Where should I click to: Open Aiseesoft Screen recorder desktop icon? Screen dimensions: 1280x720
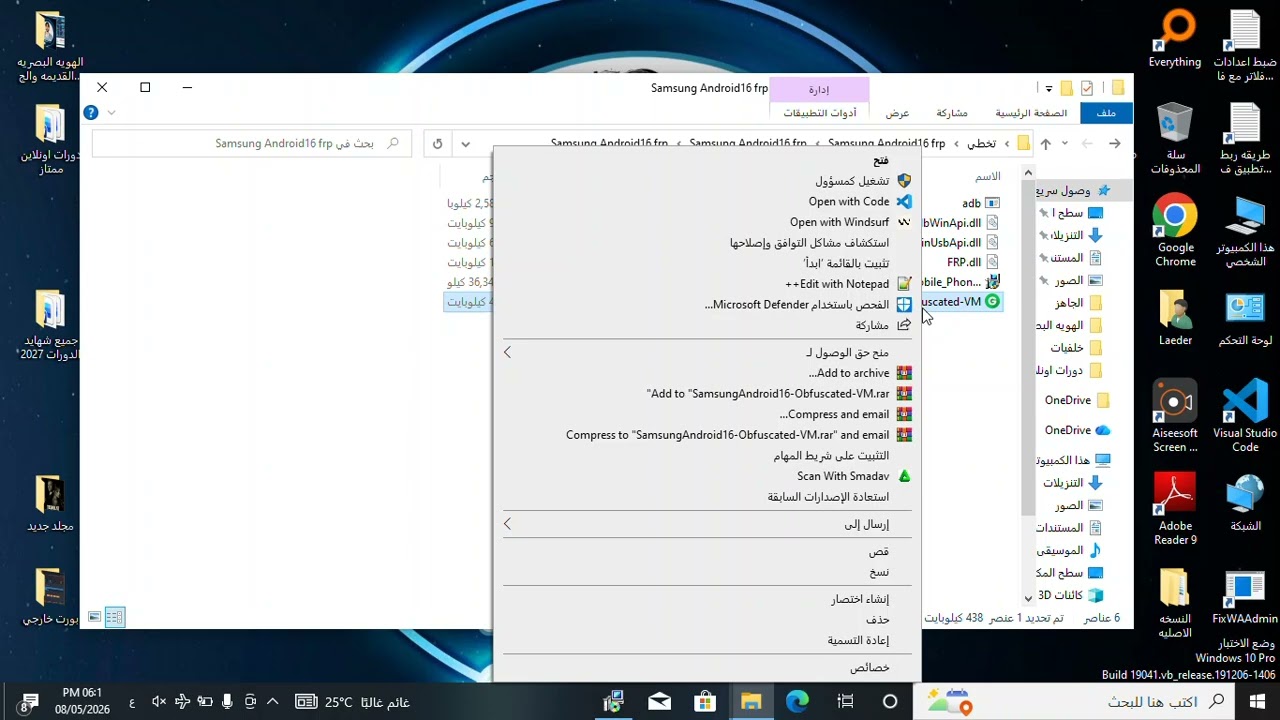click(1175, 417)
